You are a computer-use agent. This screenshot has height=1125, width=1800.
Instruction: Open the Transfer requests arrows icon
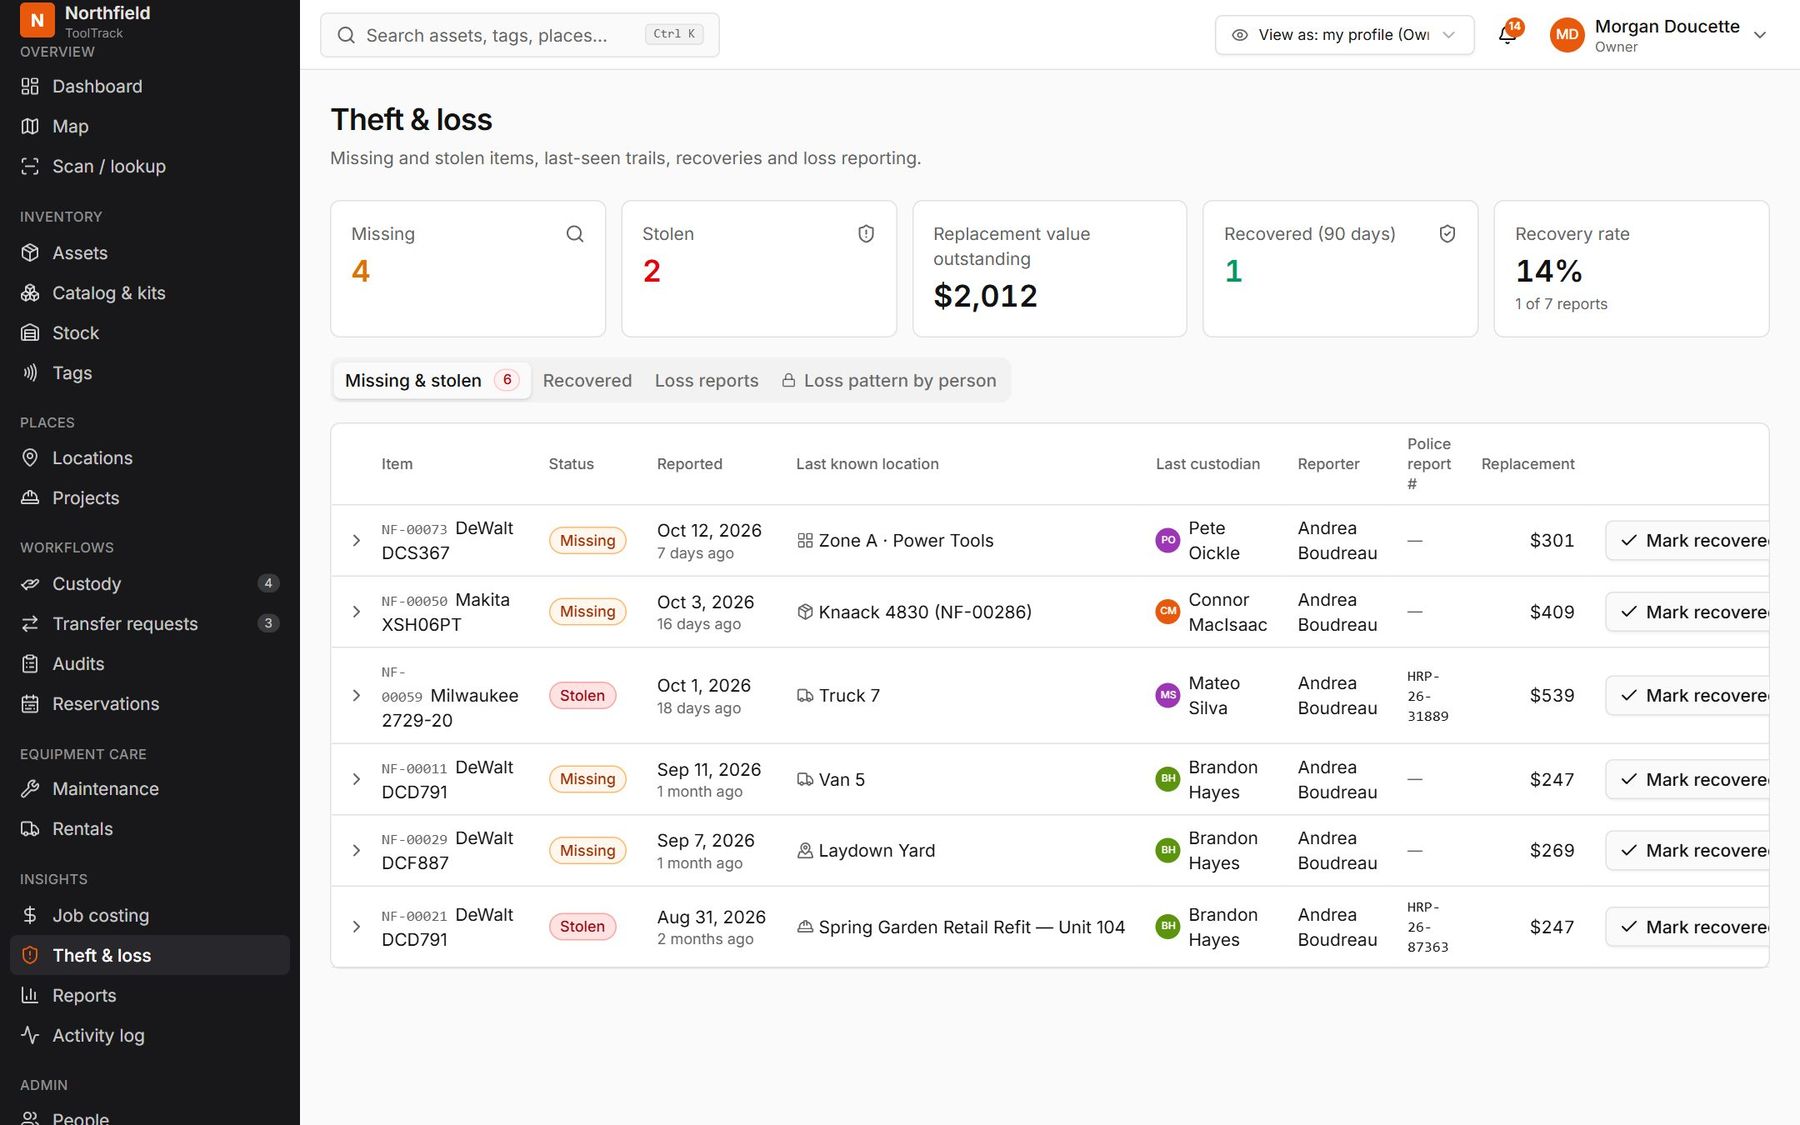click(30, 624)
